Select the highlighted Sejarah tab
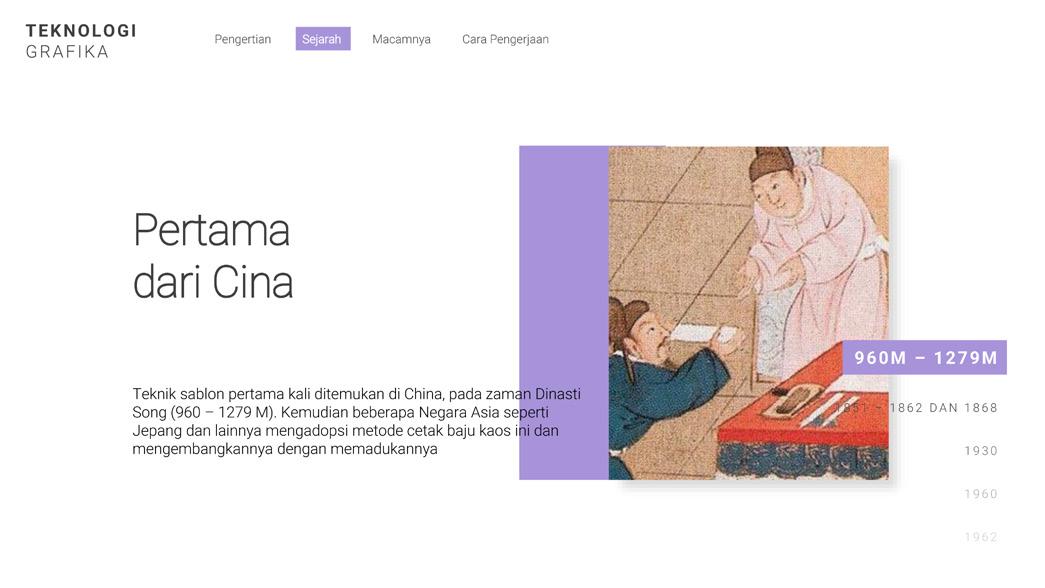Image resolution: width=1045 pixels, height=588 pixels. tap(323, 39)
